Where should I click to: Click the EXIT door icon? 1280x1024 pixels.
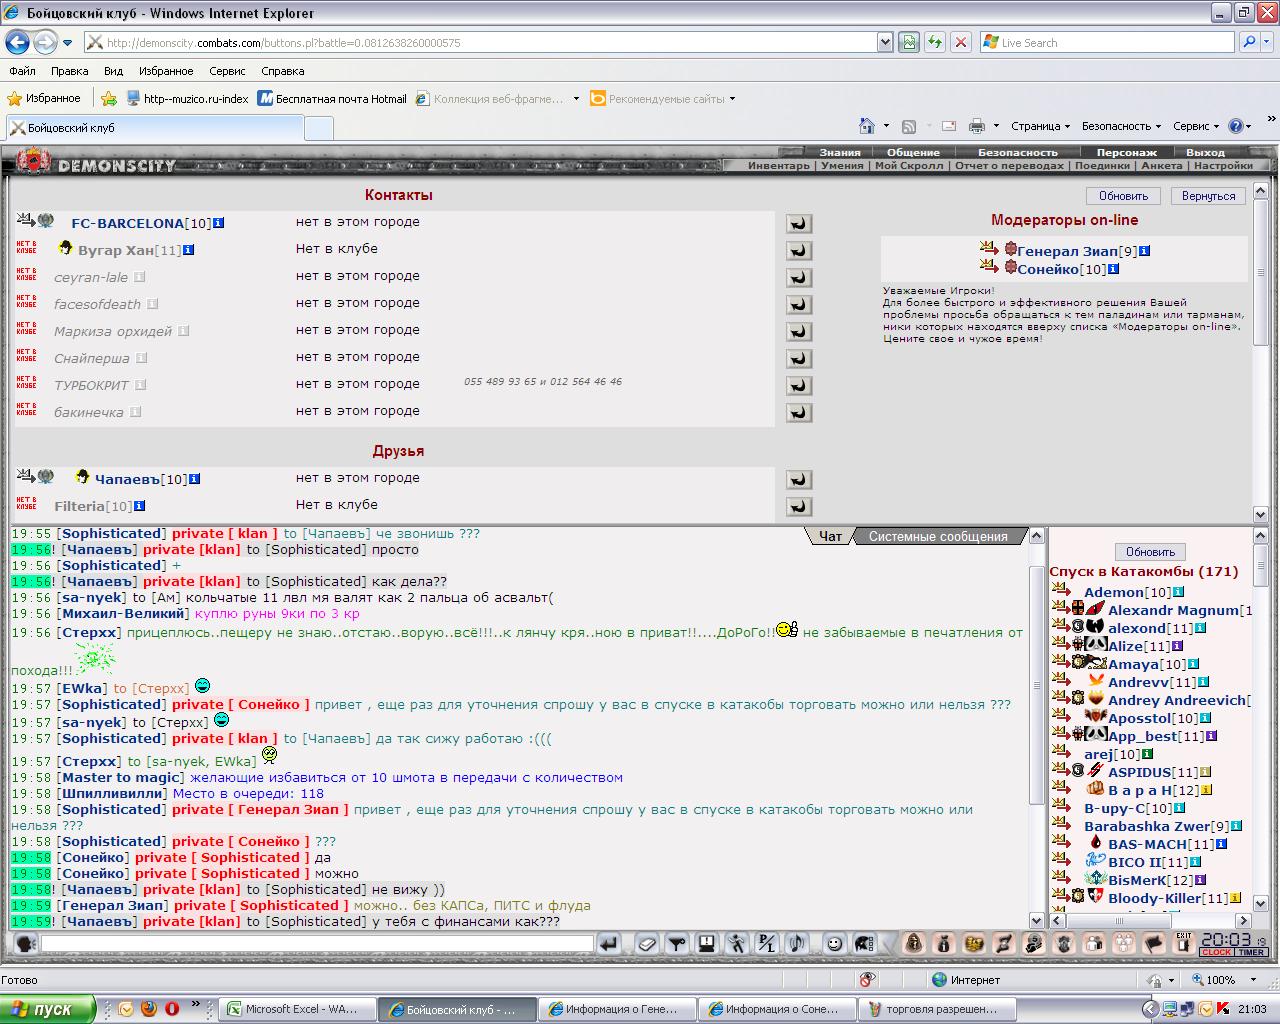pos(1184,943)
